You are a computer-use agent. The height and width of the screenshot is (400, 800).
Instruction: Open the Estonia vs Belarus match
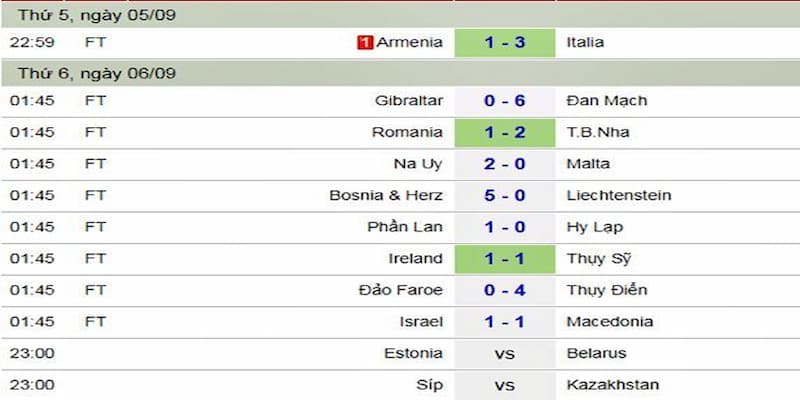tap(504, 353)
